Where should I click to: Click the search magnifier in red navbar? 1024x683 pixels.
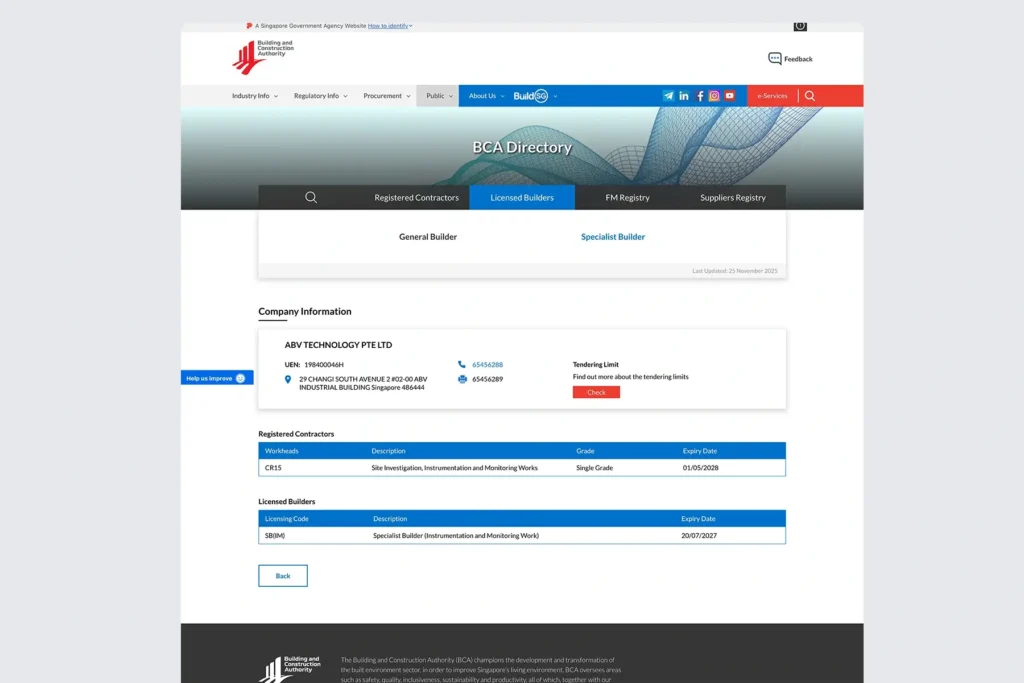(x=810, y=96)
